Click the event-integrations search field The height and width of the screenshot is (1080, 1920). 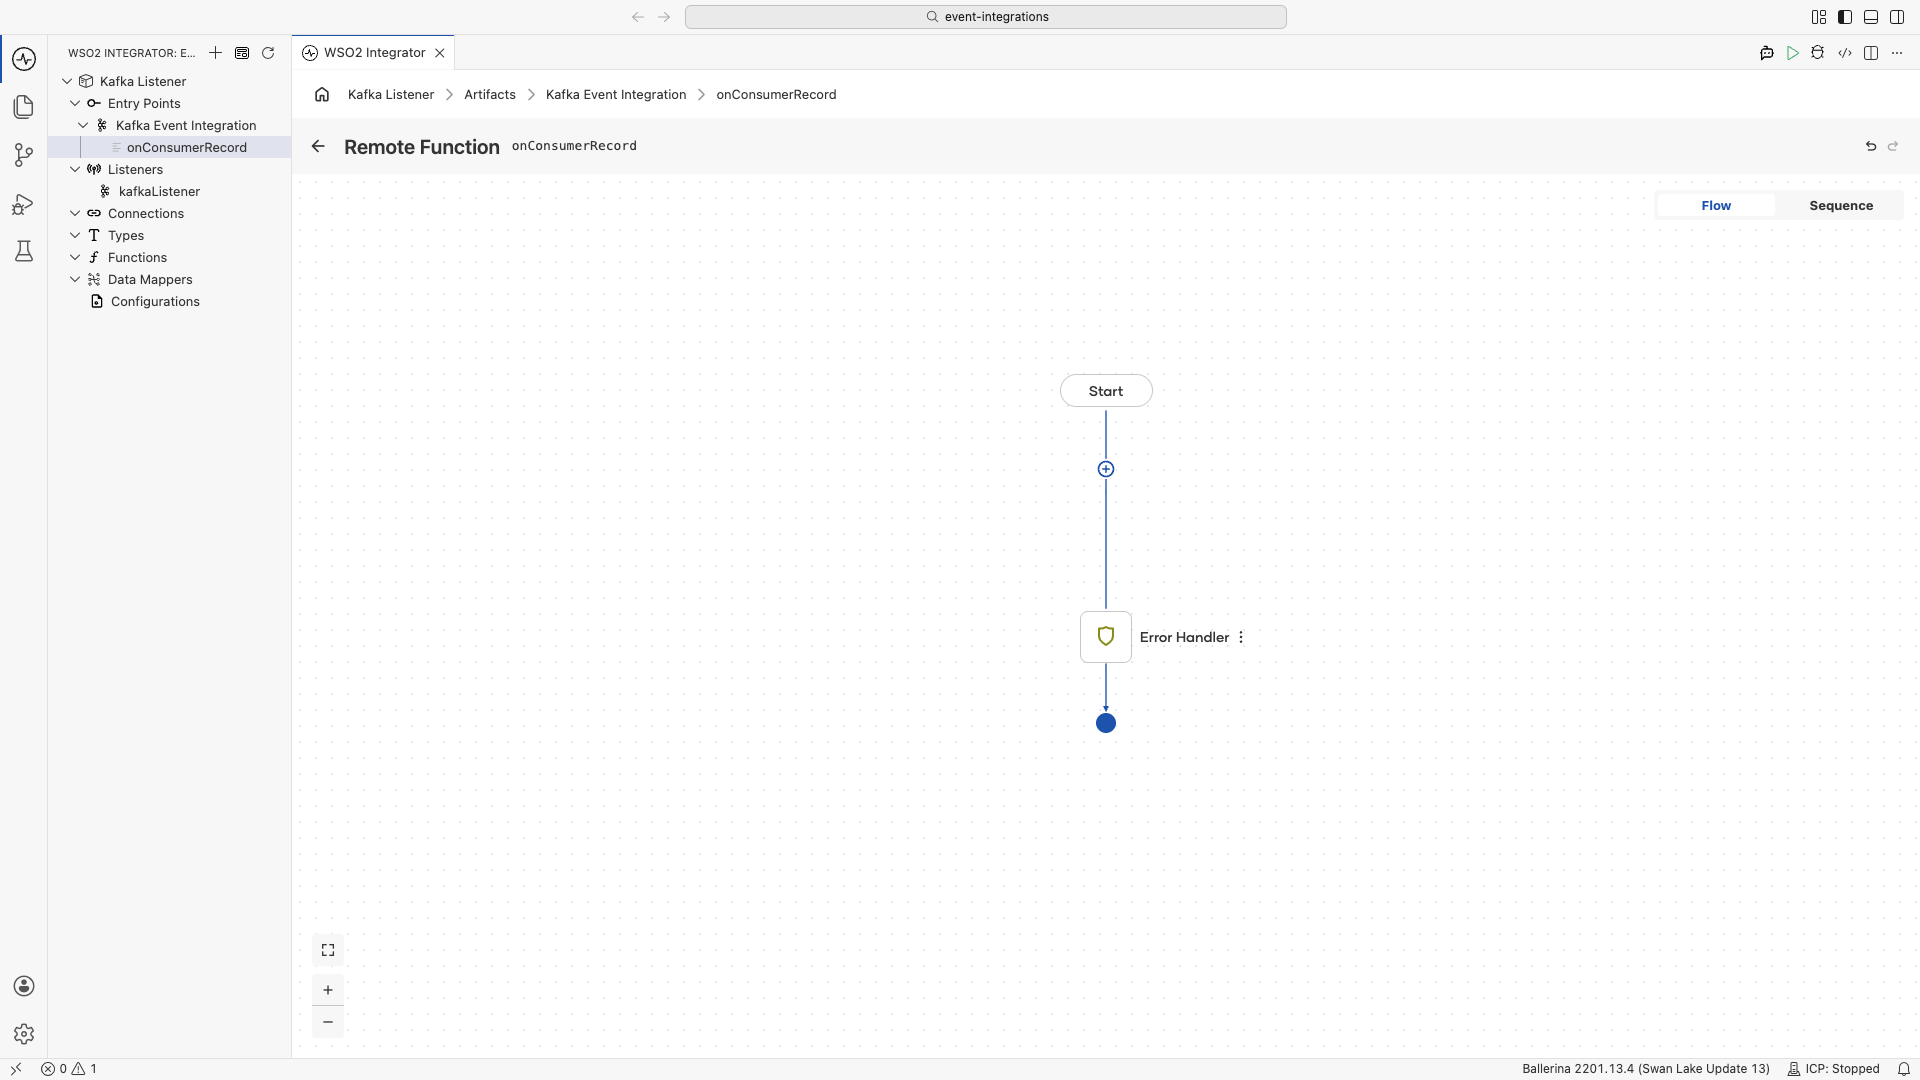(986, 17)
